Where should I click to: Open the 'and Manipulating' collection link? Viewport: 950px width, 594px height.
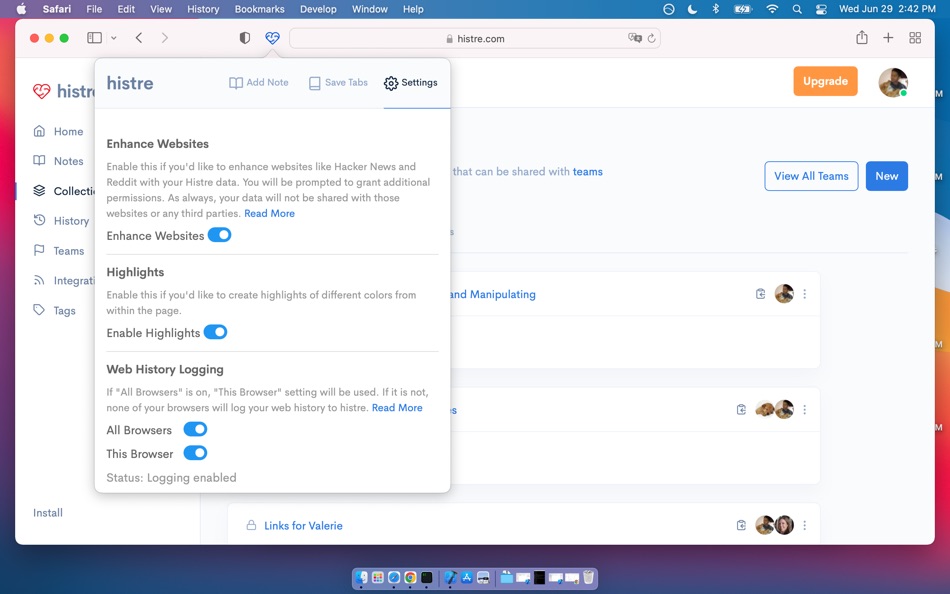pos(493,294)
